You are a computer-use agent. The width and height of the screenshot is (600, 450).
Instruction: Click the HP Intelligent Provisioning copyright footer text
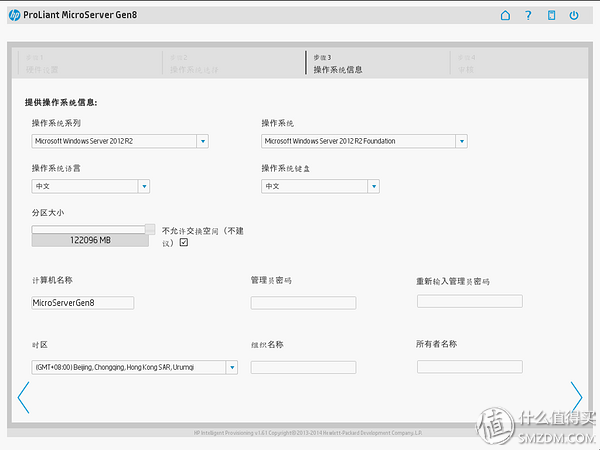pos(308,433)
